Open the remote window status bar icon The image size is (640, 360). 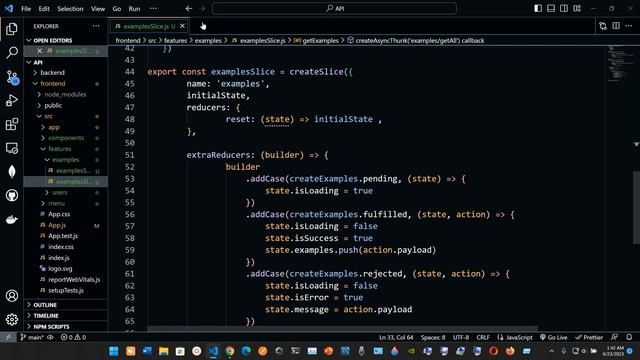(8, 337)
